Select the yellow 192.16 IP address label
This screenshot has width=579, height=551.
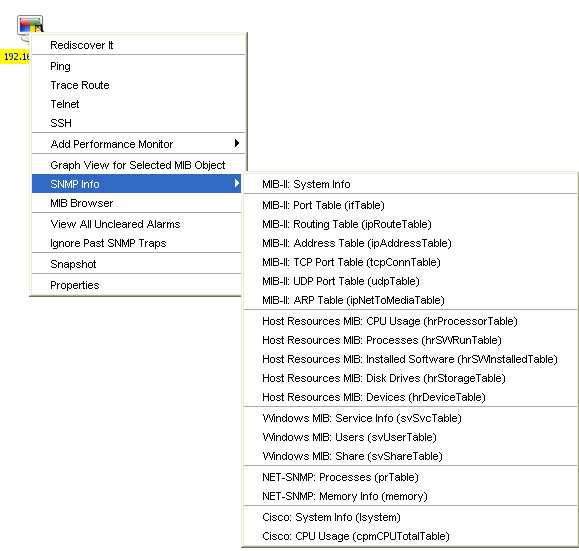[15, 57]
